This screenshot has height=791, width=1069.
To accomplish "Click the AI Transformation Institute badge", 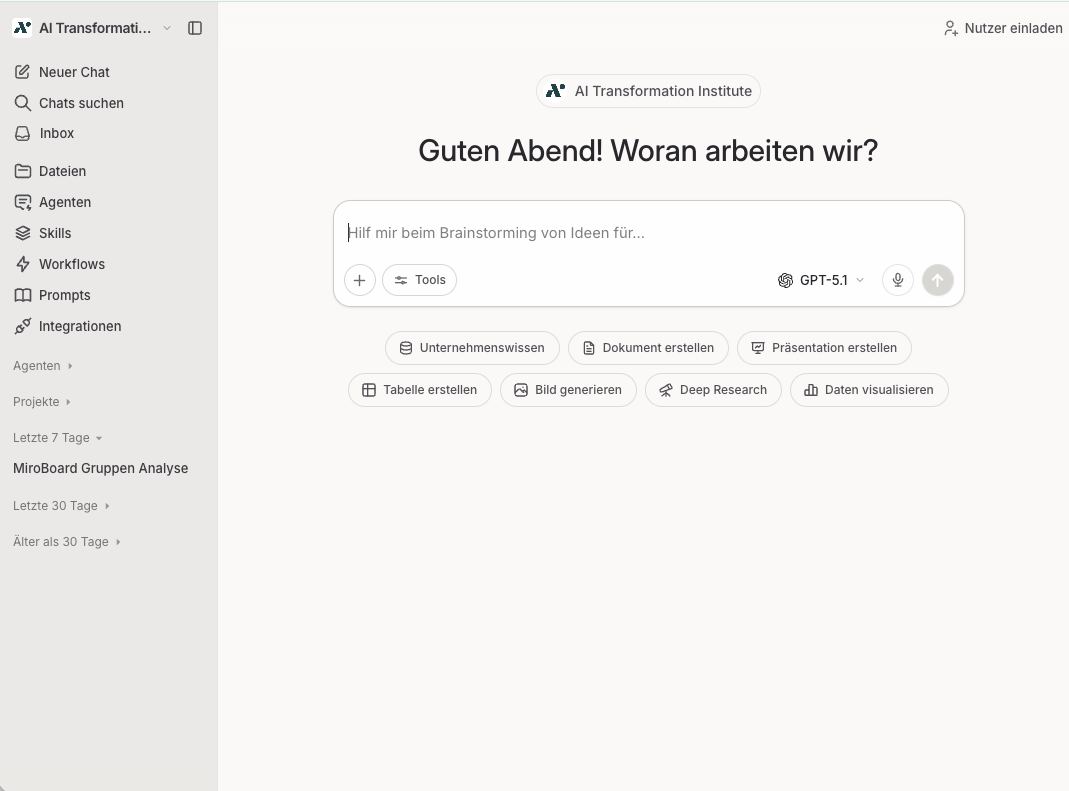I will pos(648,91).
